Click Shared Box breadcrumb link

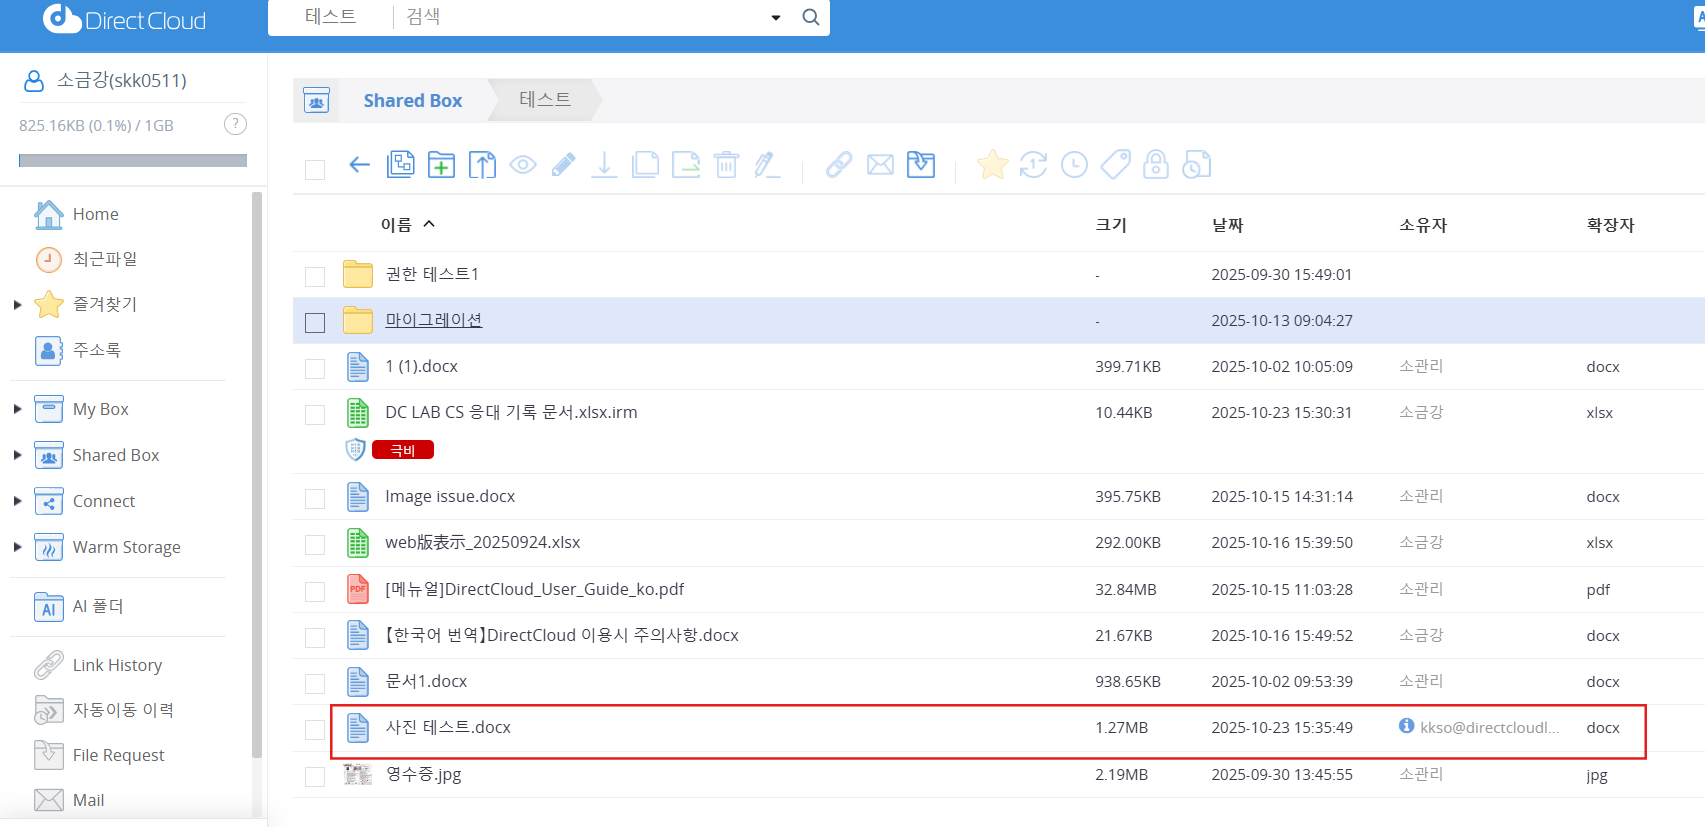(412, 101)
